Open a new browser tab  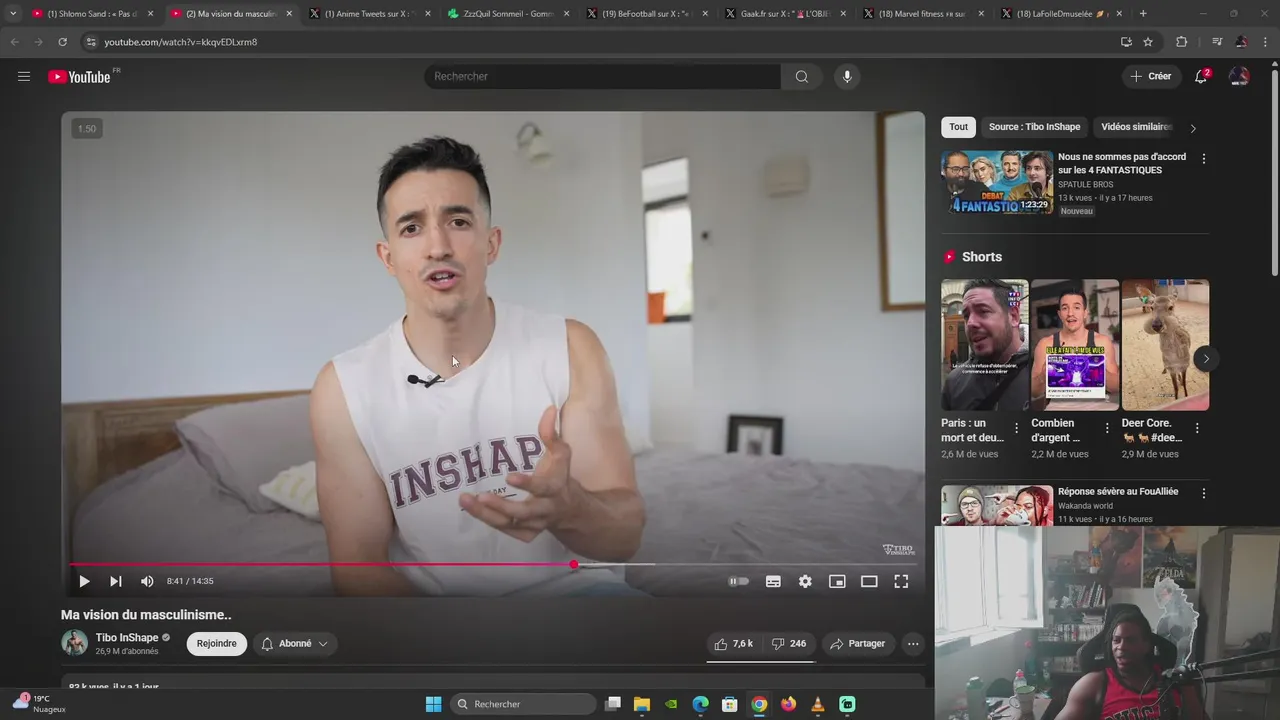pyautogui.click(x=1143, y=14)
